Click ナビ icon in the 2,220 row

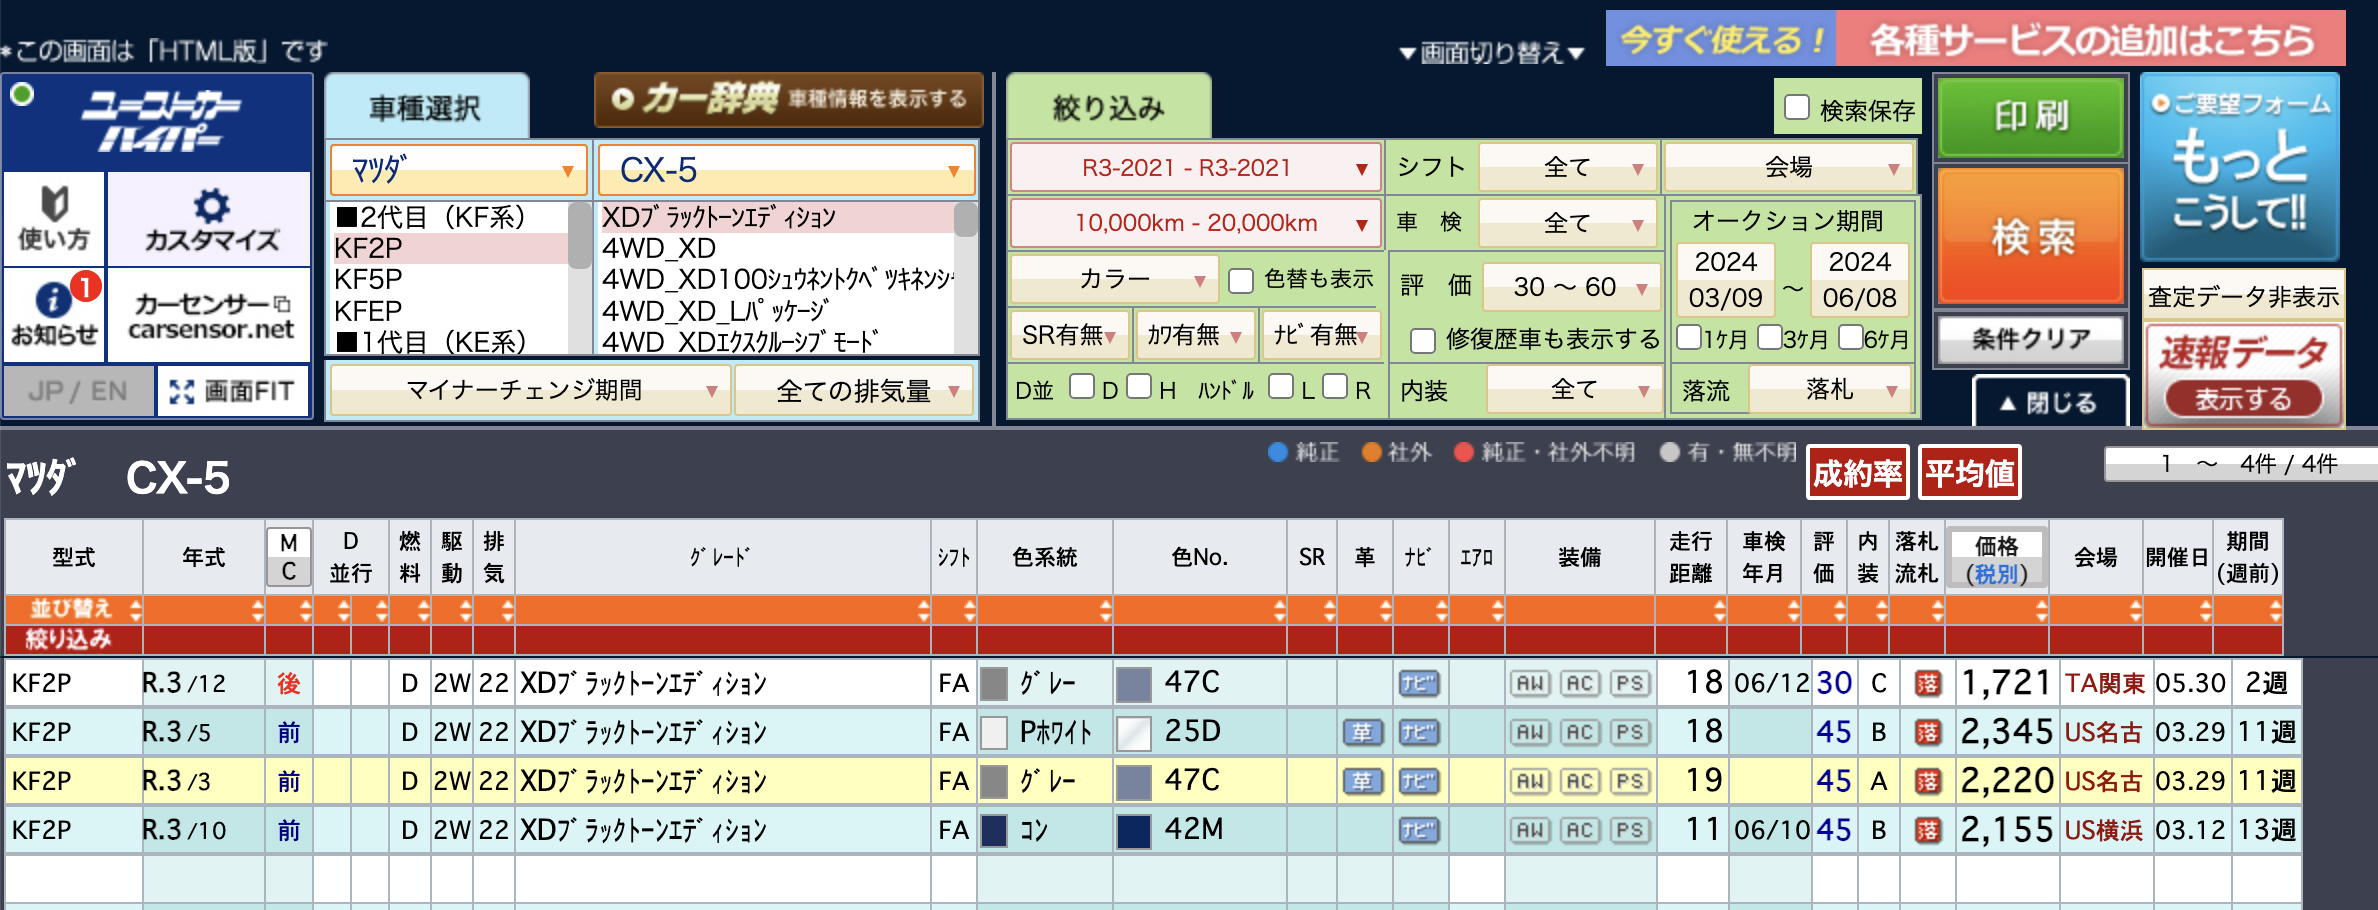pyautogui.click(x=1418, y=781)
